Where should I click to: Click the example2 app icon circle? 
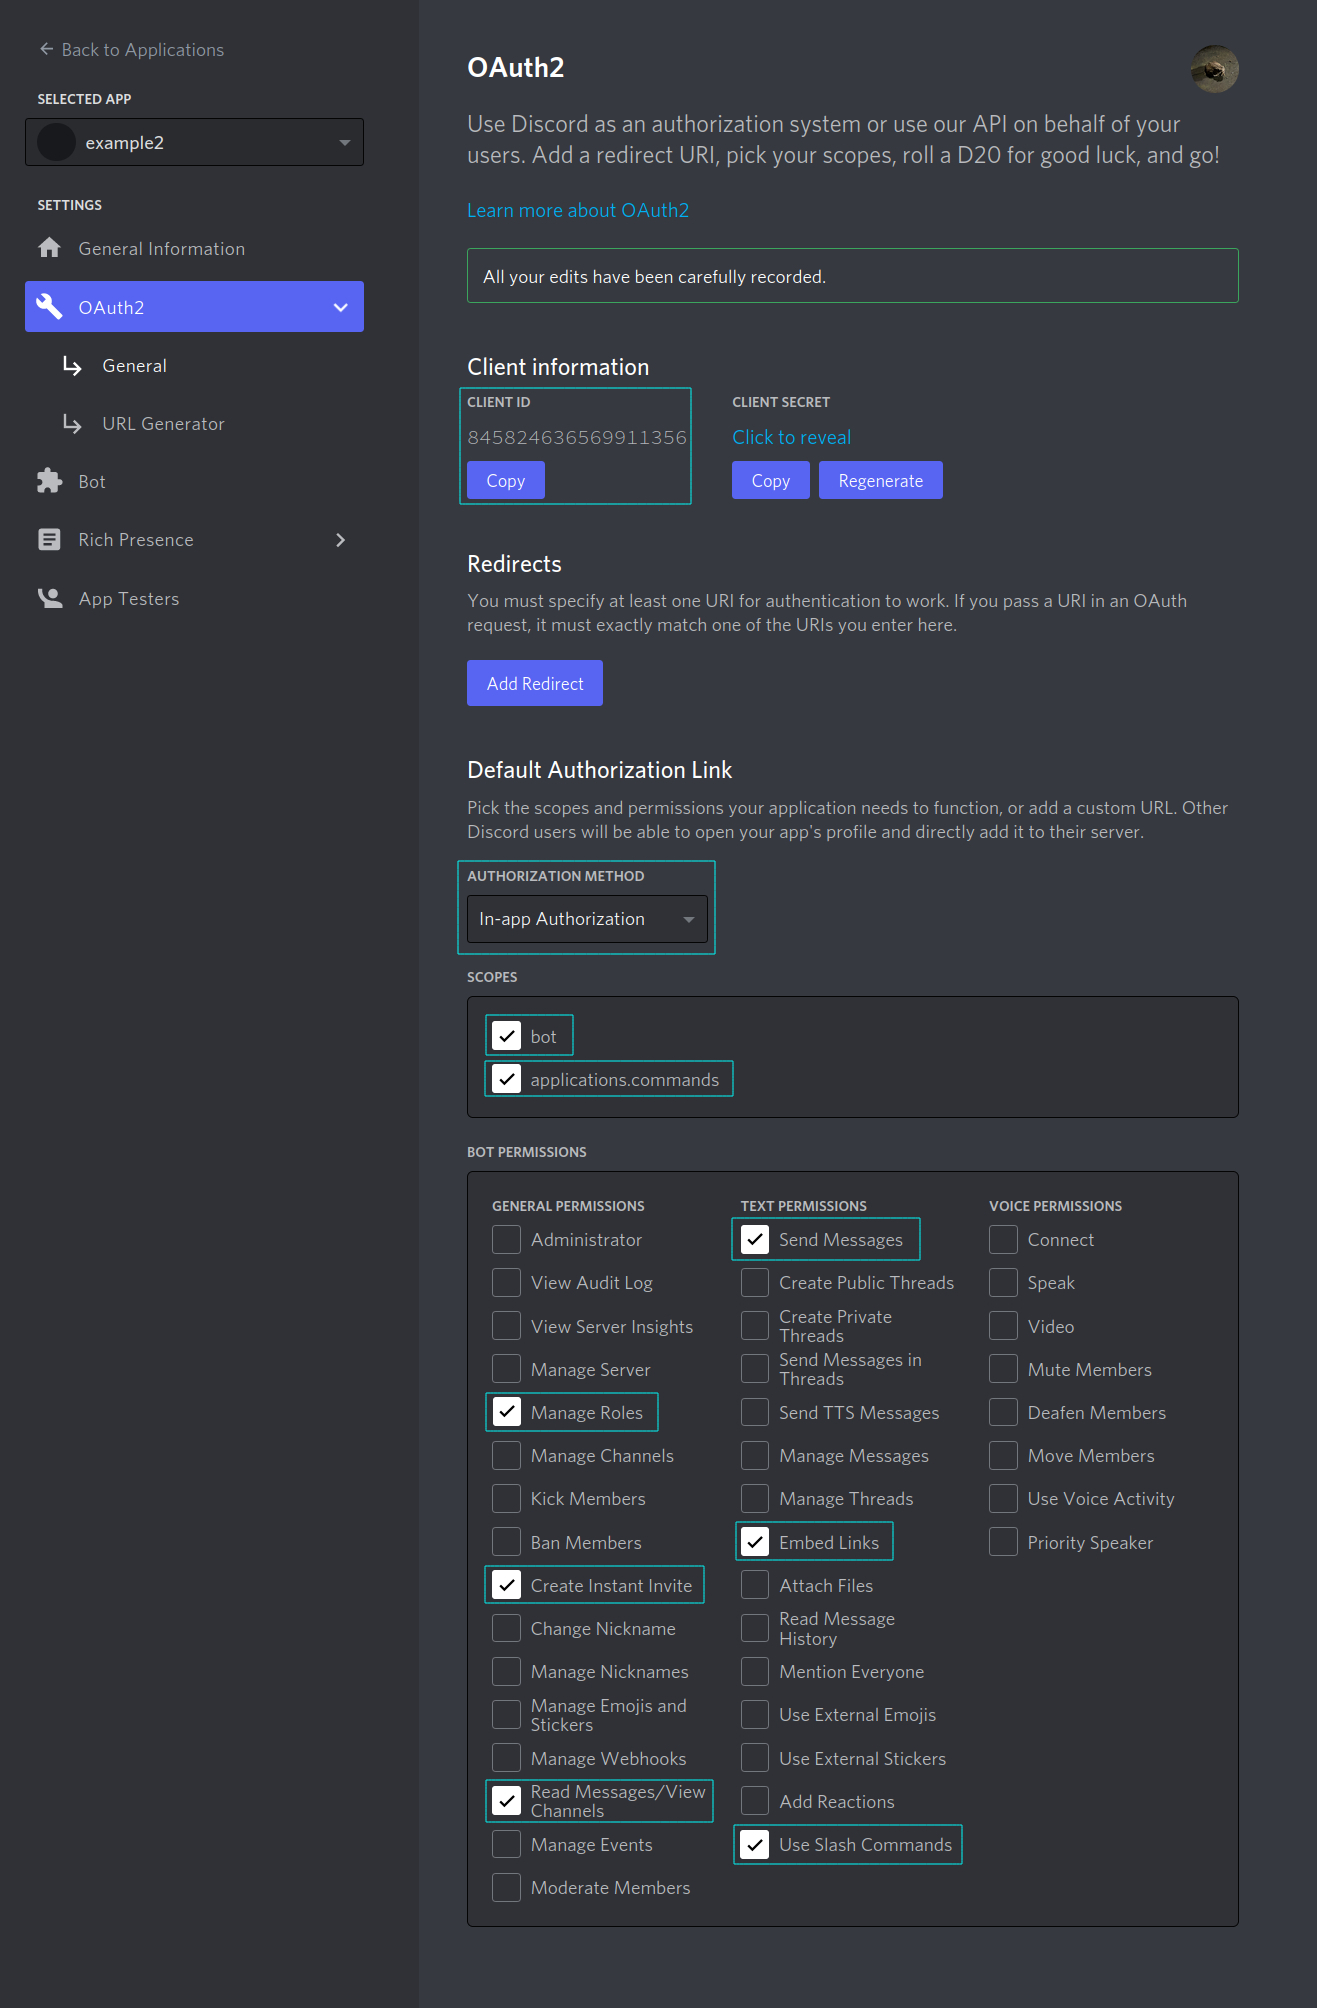pos(57,142)
